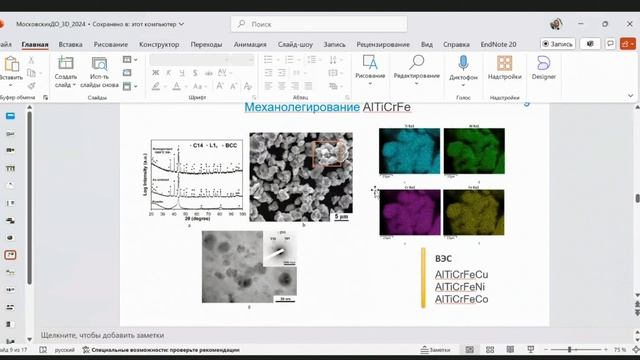Open the EndNote 20 tab

[x=498, y=44]
